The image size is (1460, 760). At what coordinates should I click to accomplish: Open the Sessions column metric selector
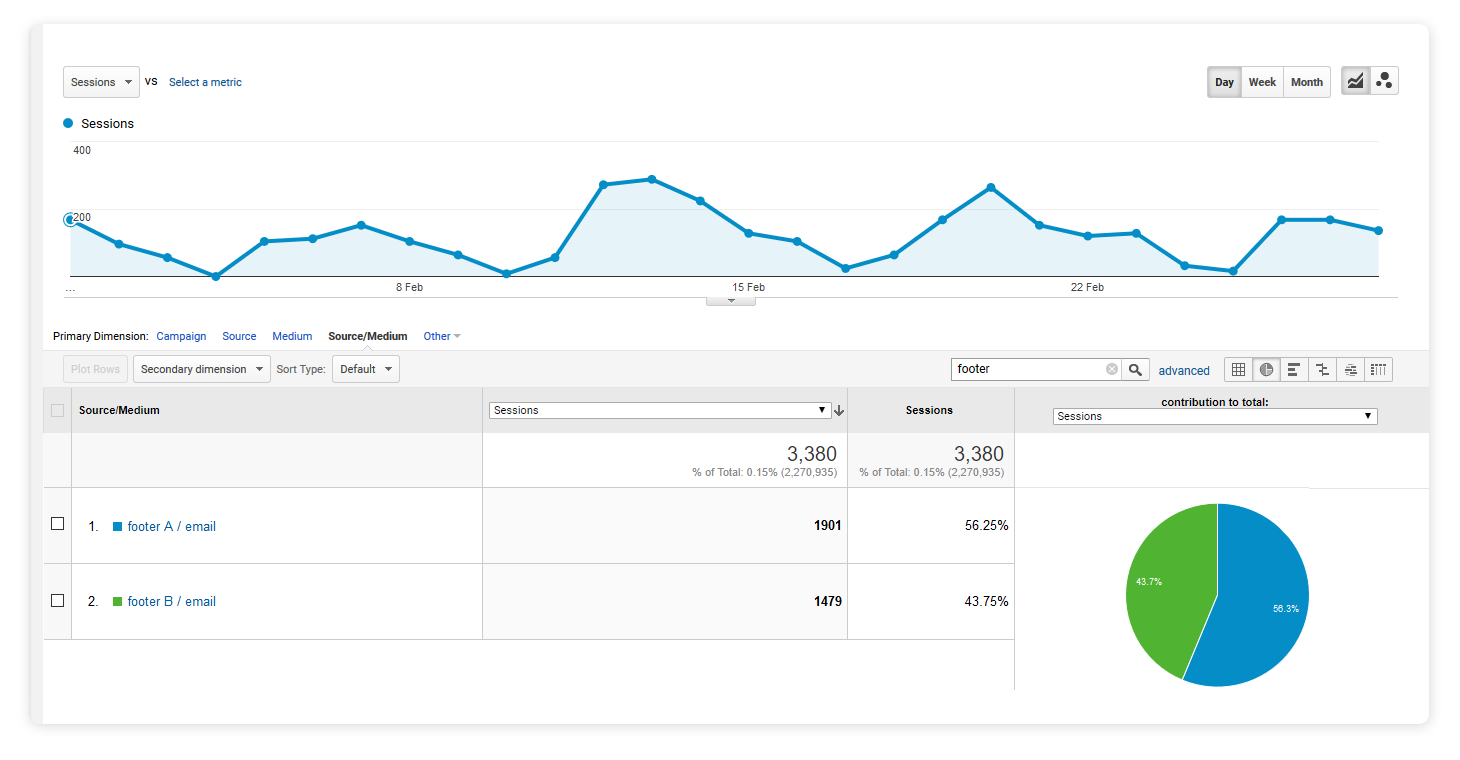(x=660, y=410)
